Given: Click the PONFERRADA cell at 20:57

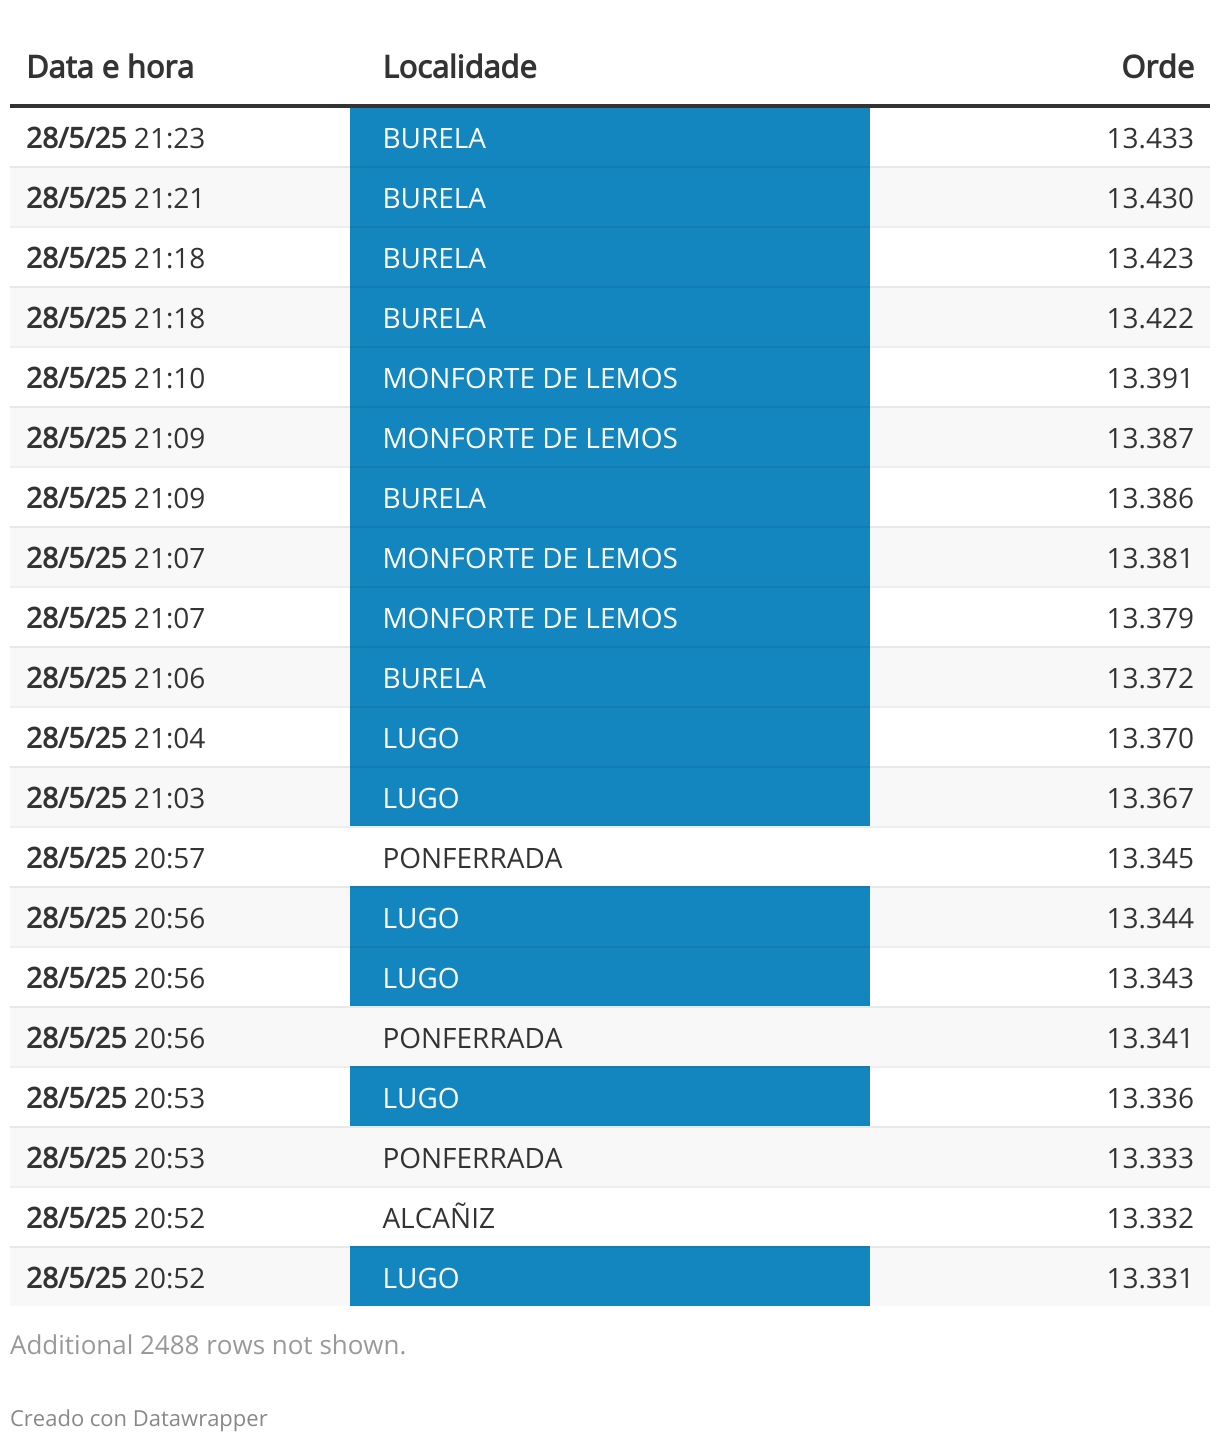Looking at the screenshot, I should [610, 858].
